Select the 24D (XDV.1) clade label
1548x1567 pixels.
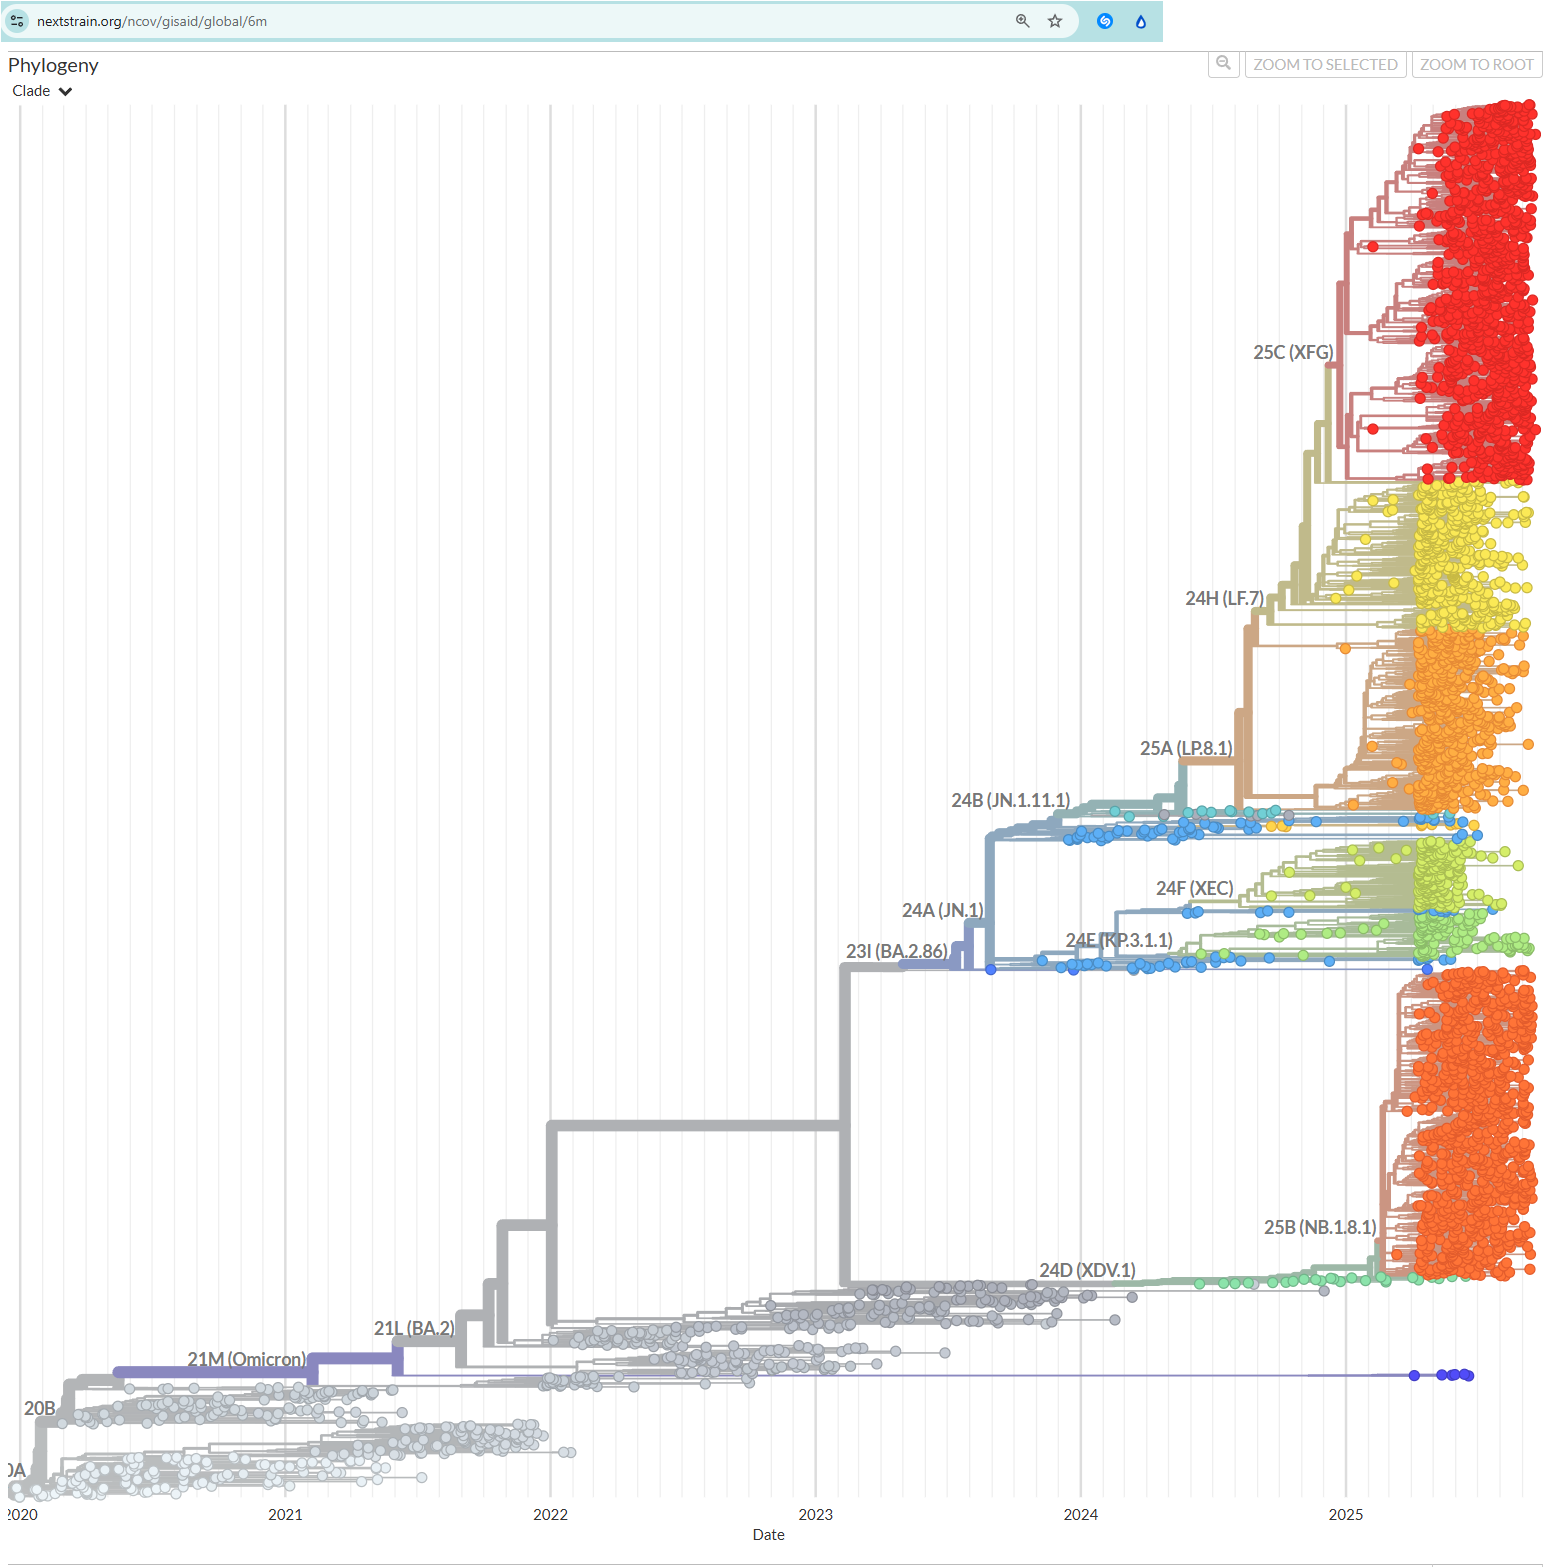[1087, 1271]
